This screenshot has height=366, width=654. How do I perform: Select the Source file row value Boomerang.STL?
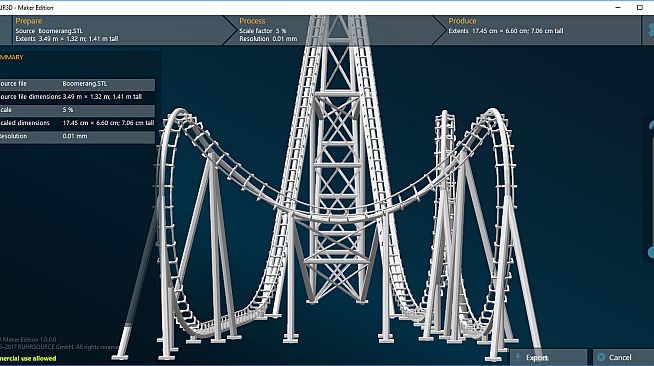click(85, 84)
